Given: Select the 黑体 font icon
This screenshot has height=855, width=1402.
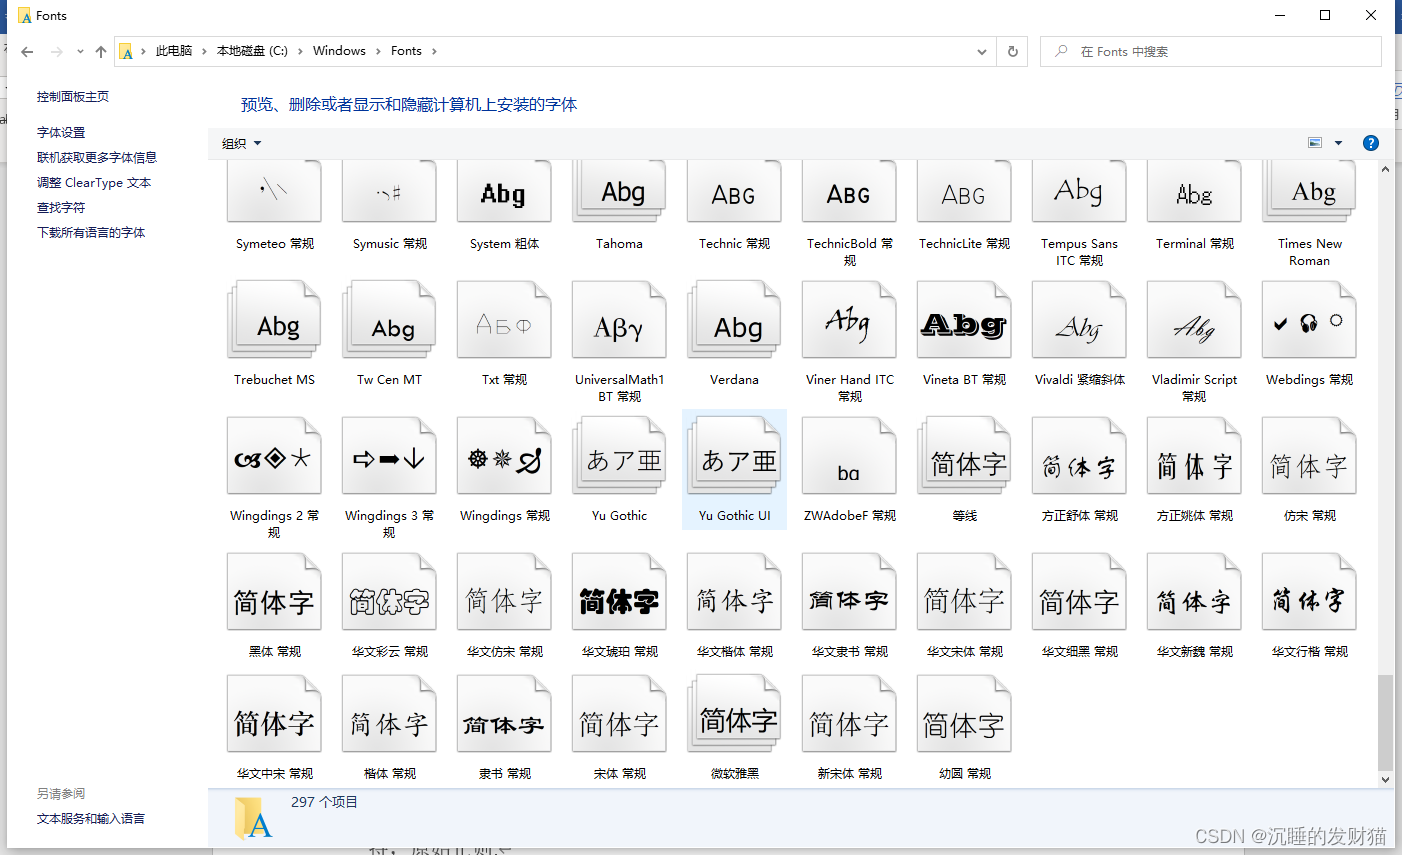Looking at the screenshot, I should (x=274, y=592).
